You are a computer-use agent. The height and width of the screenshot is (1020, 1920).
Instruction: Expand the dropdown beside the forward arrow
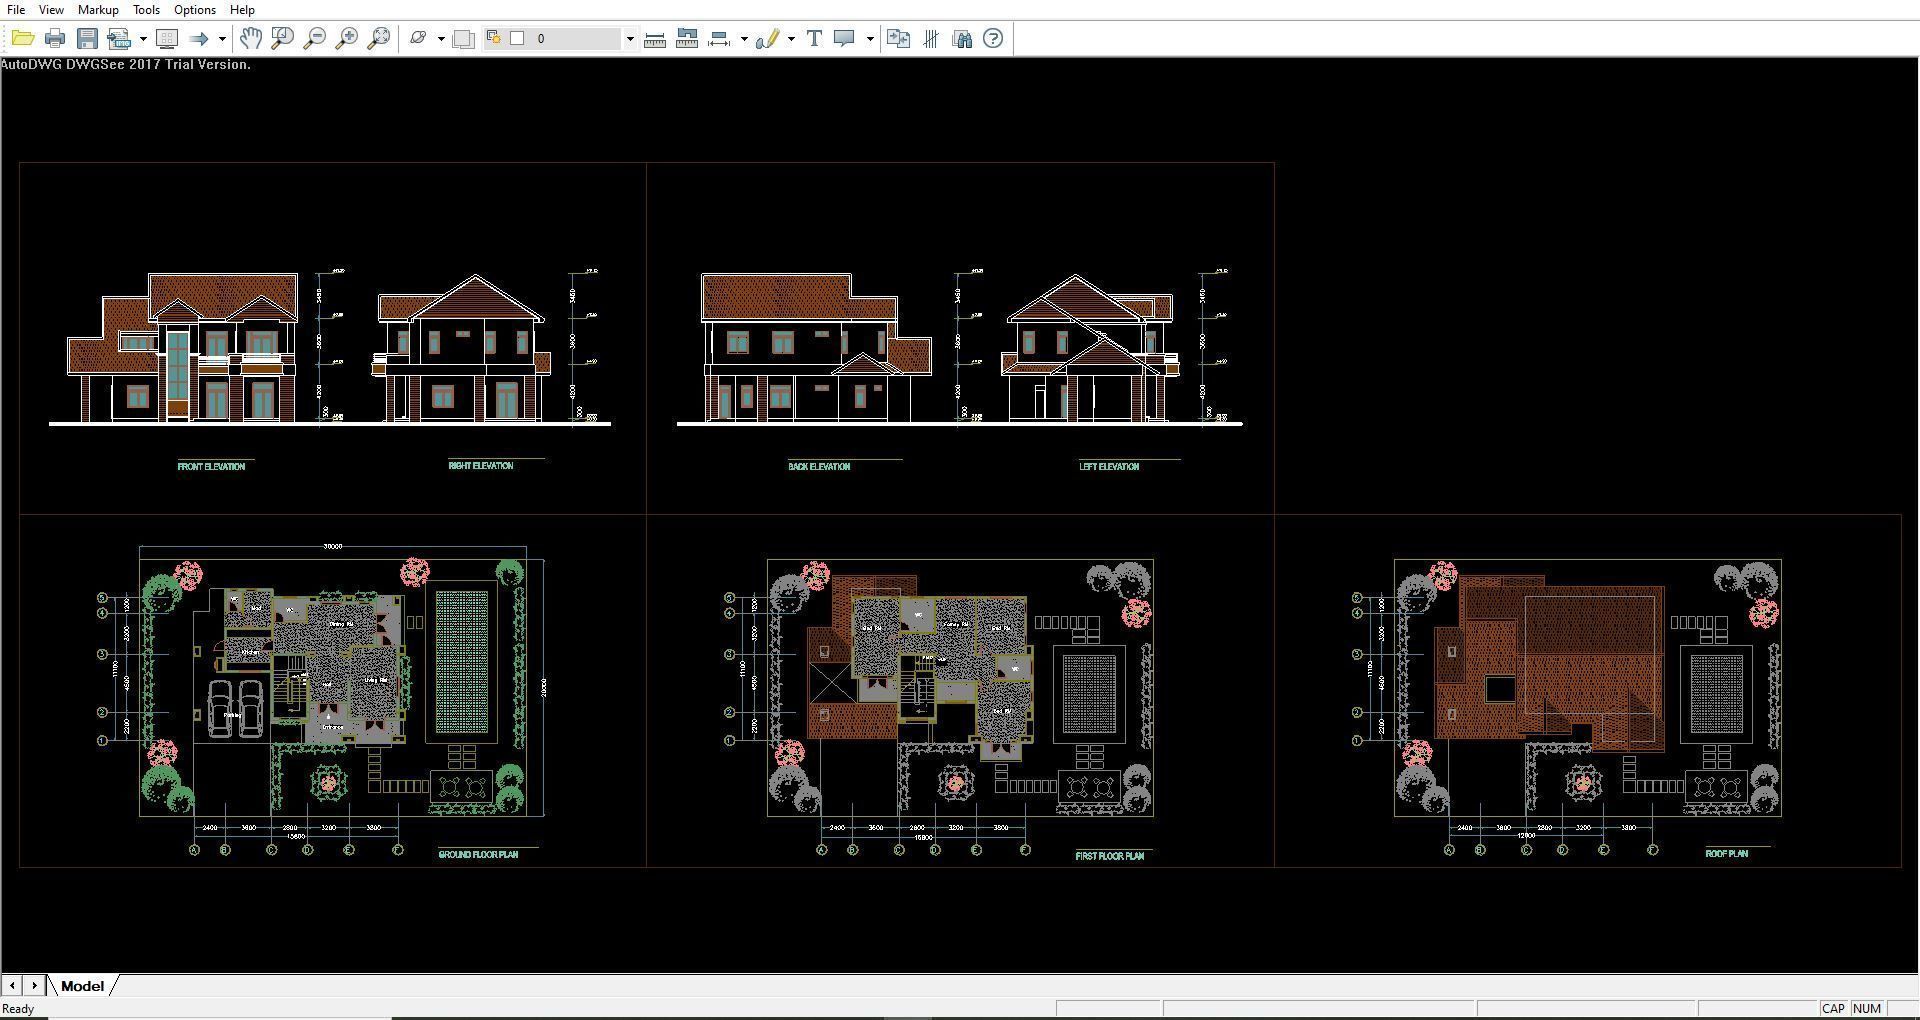[222, 39]
